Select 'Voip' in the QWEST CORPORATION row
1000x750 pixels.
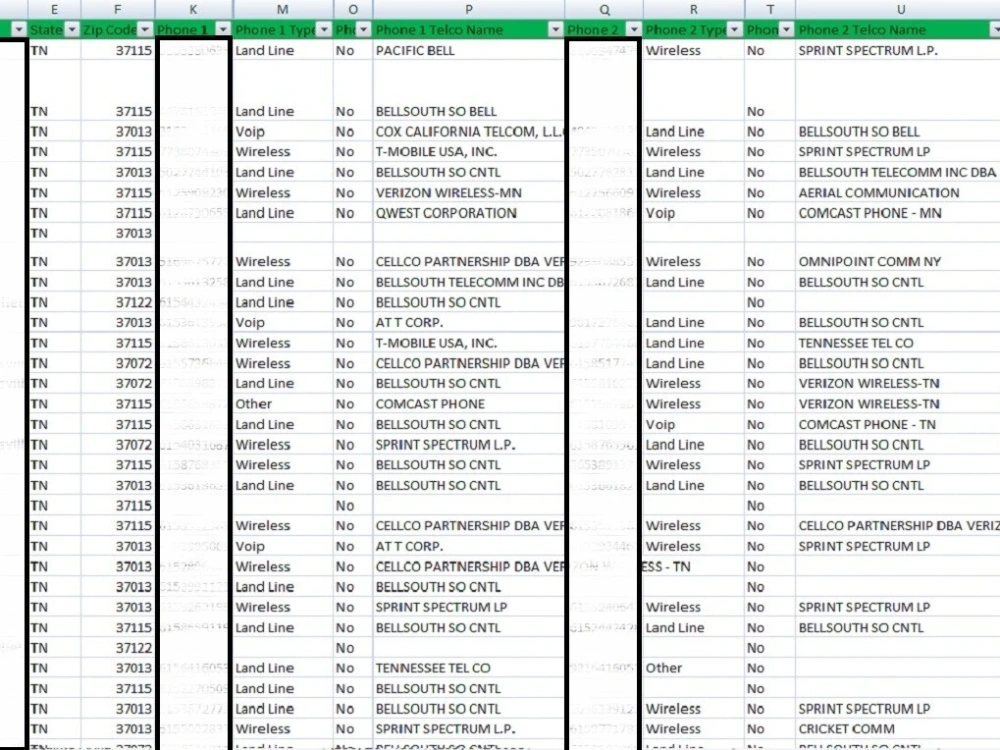(694, 213)
